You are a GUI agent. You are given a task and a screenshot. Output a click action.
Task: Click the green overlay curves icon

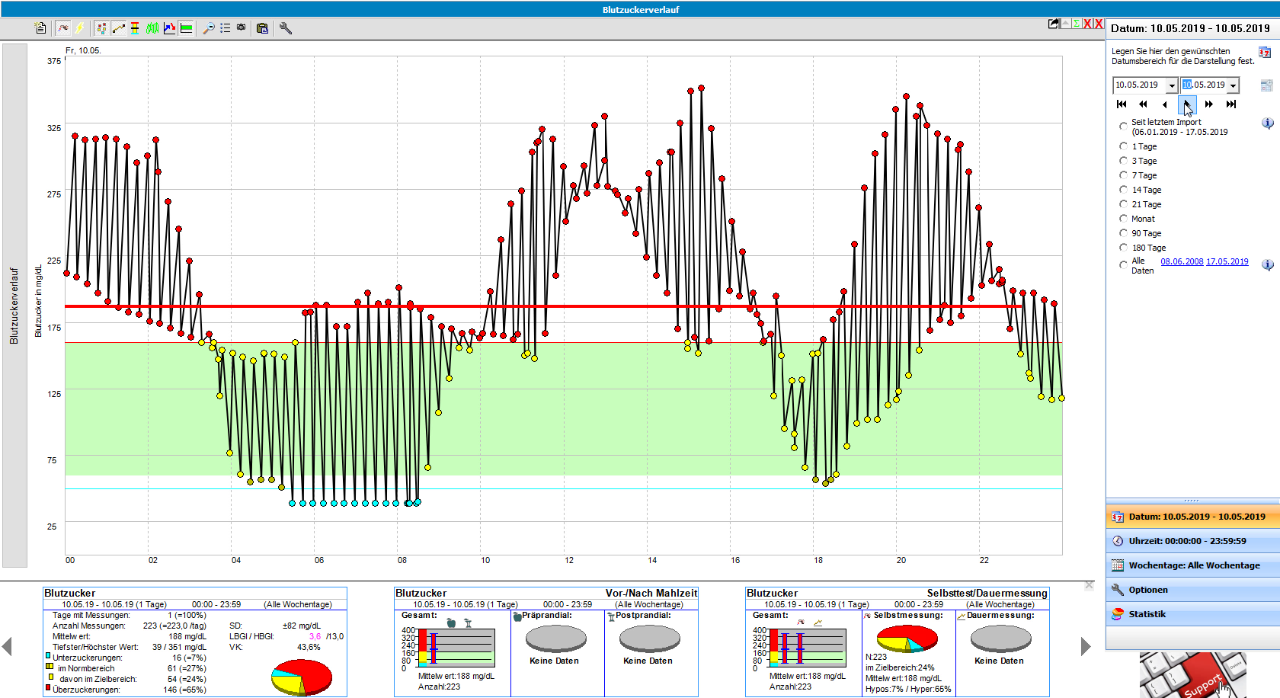[x=152, y=28]
